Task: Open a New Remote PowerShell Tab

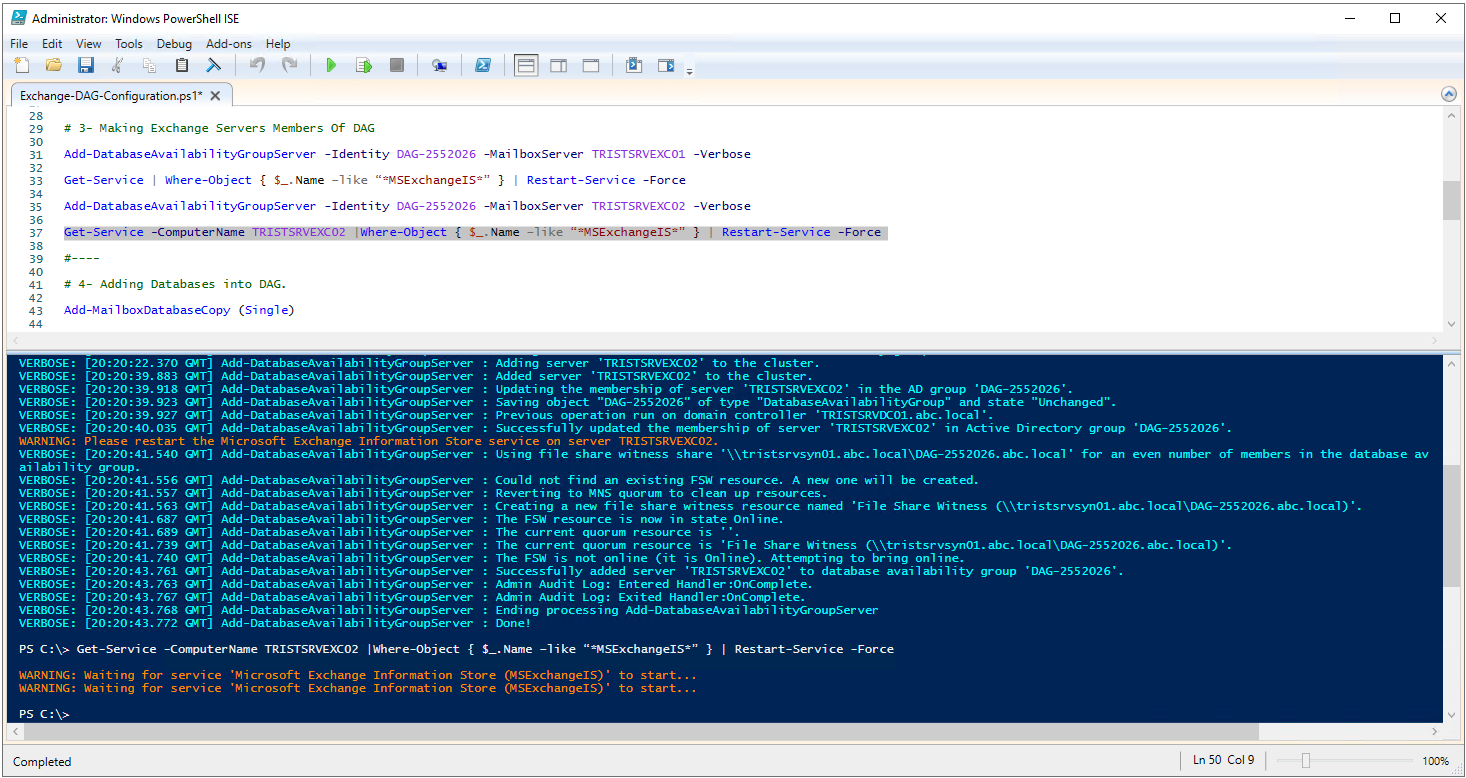Action: [x=440, y=66]
